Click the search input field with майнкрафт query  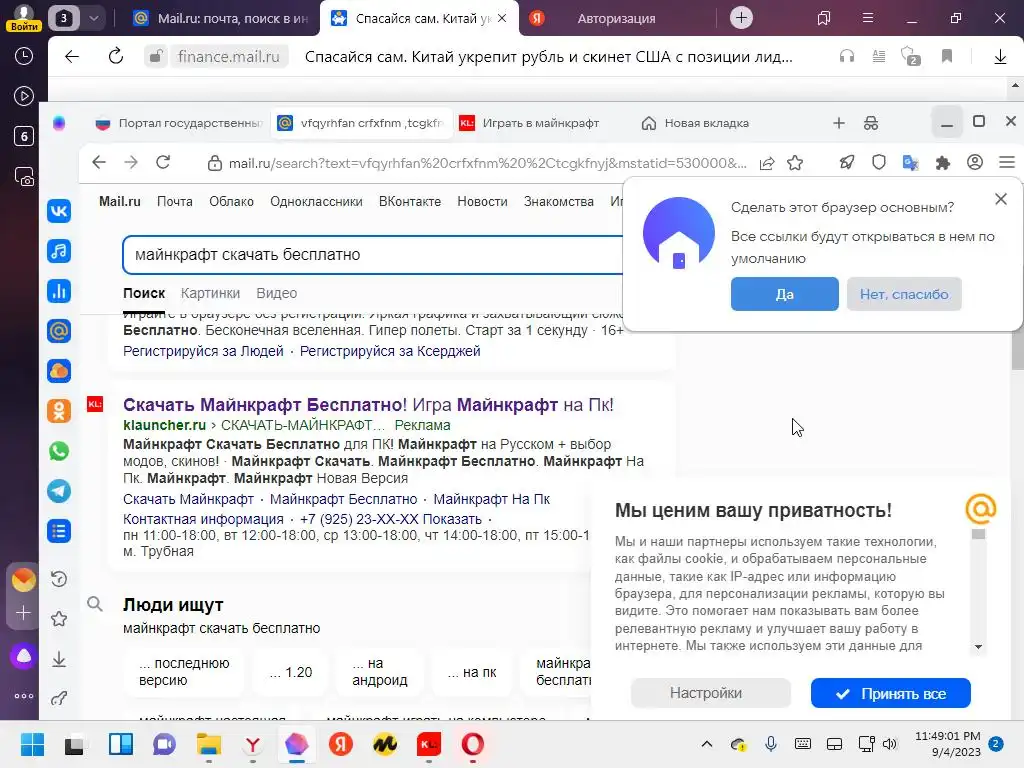[x=372, y=255]
